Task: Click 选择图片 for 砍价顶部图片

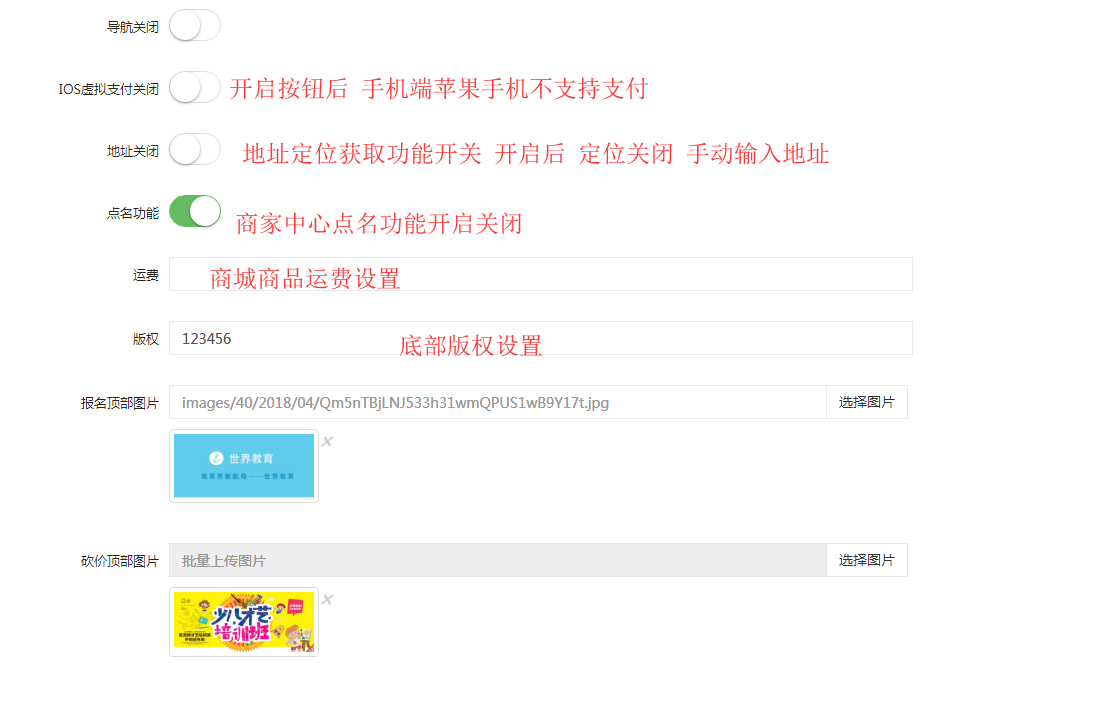Action: [x=867, y=560]
